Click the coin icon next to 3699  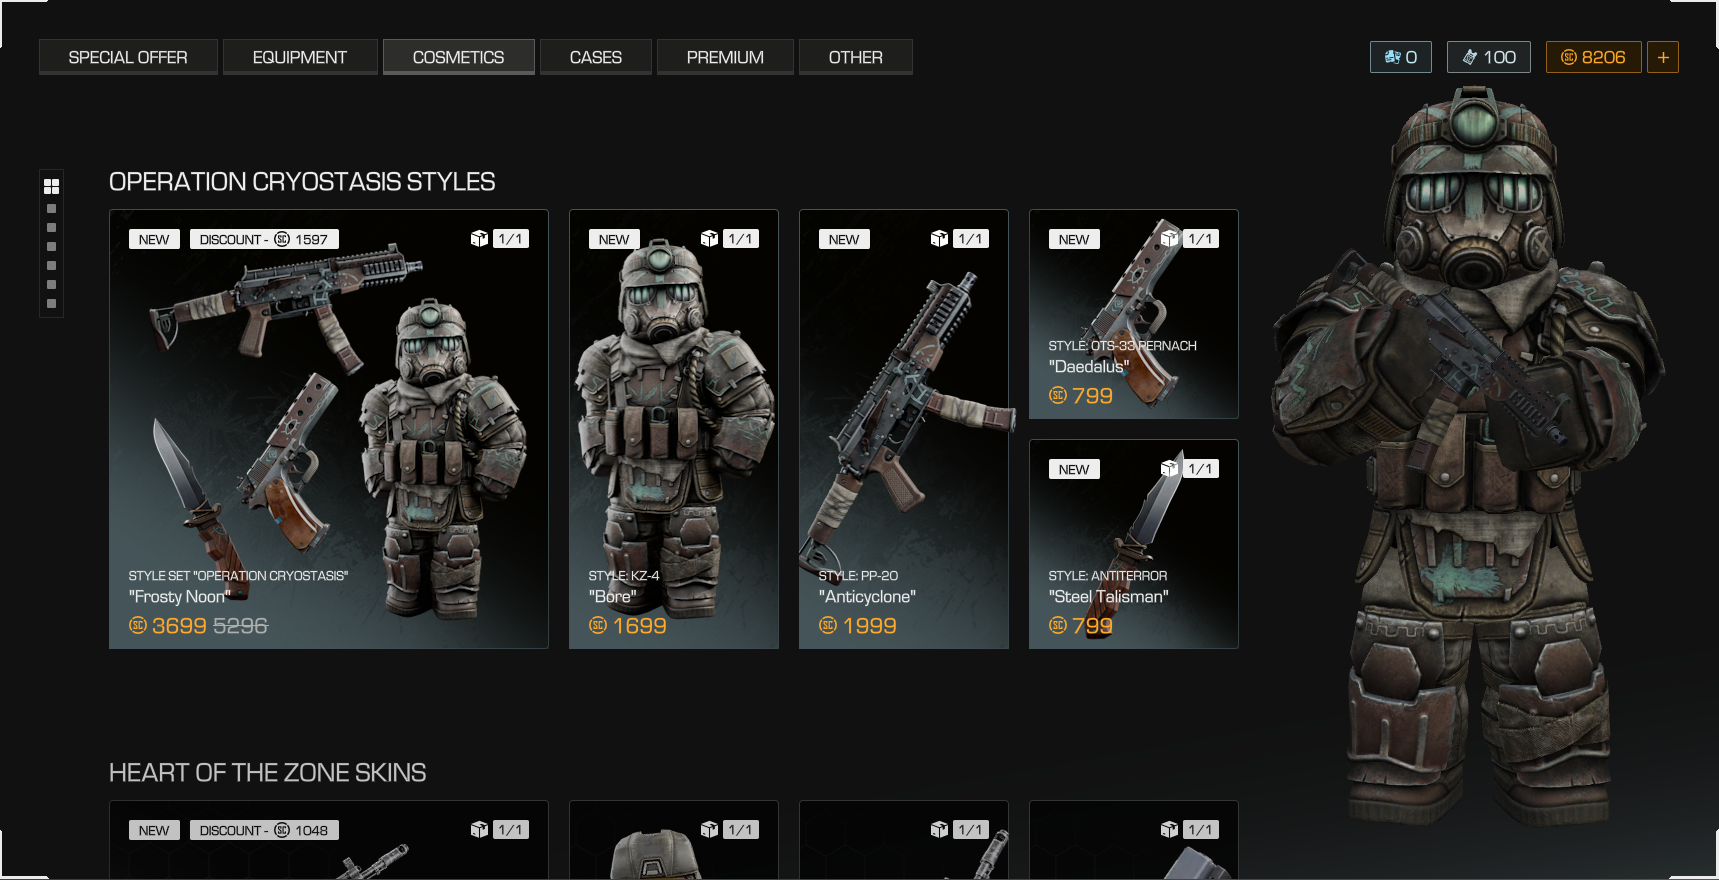pyautogui.click(x=138, y=625)
